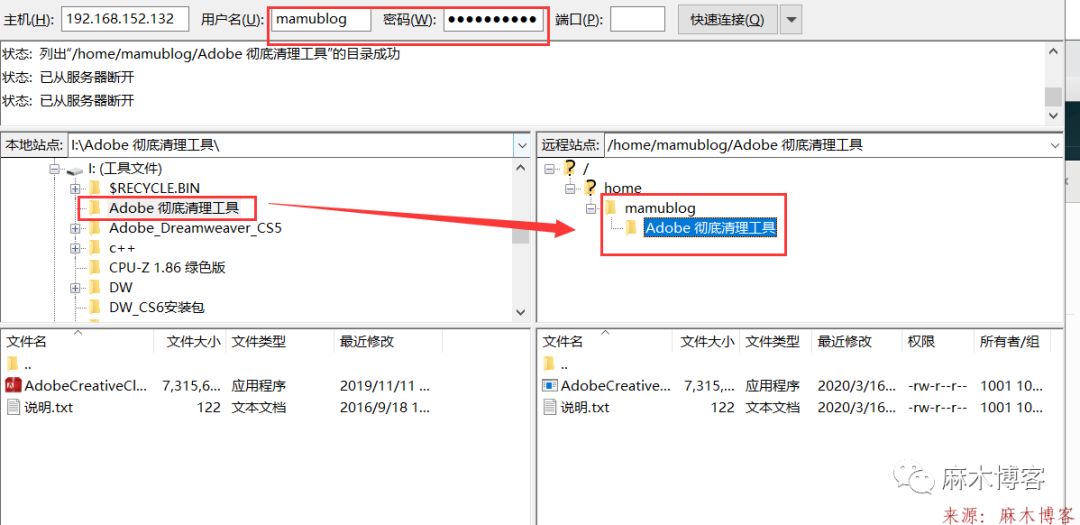Select the remote AdobeCreative... file icon
The image size is (1080, 525).
tap(550, 386)
